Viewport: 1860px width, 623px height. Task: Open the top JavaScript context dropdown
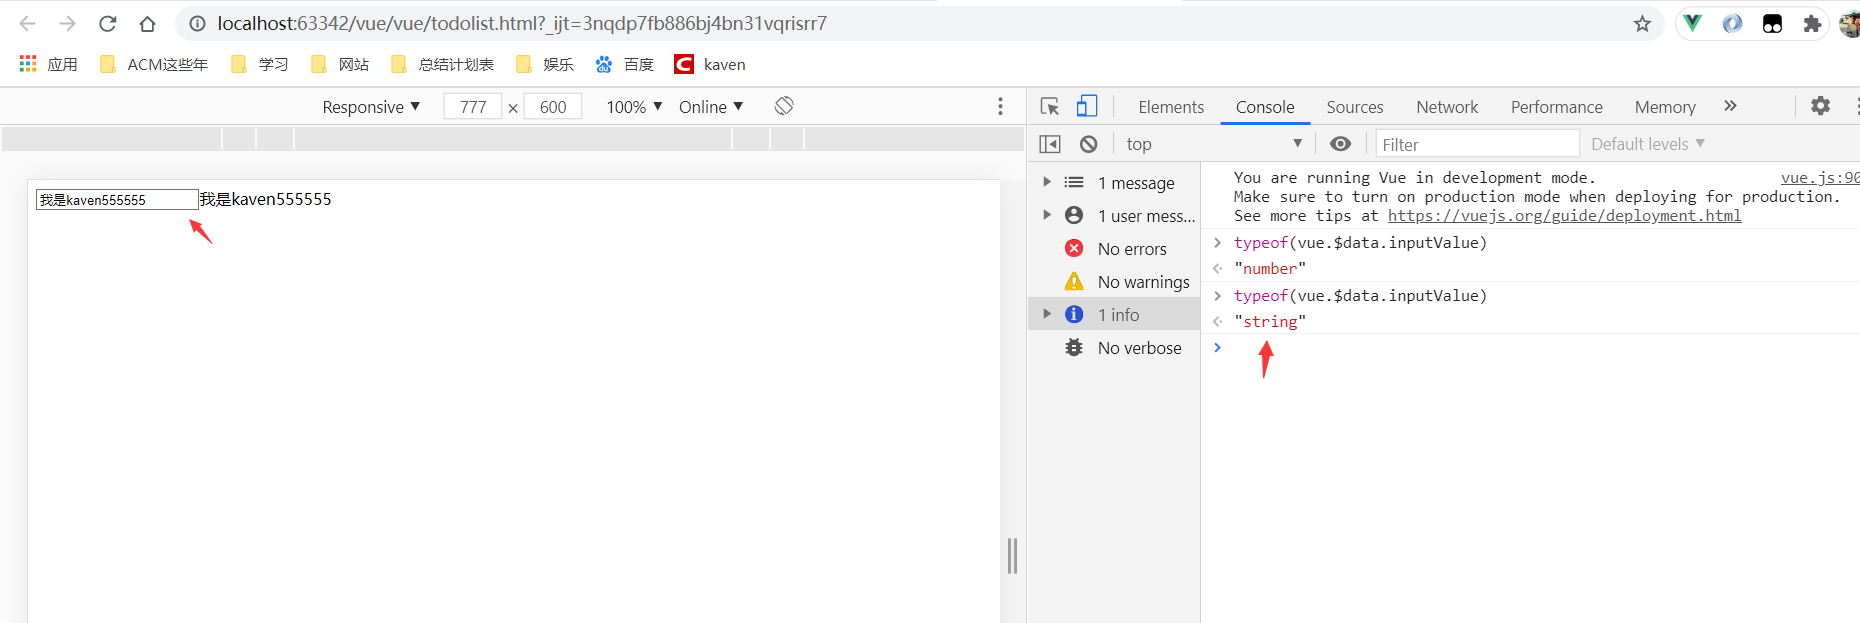pos(1213,144)
